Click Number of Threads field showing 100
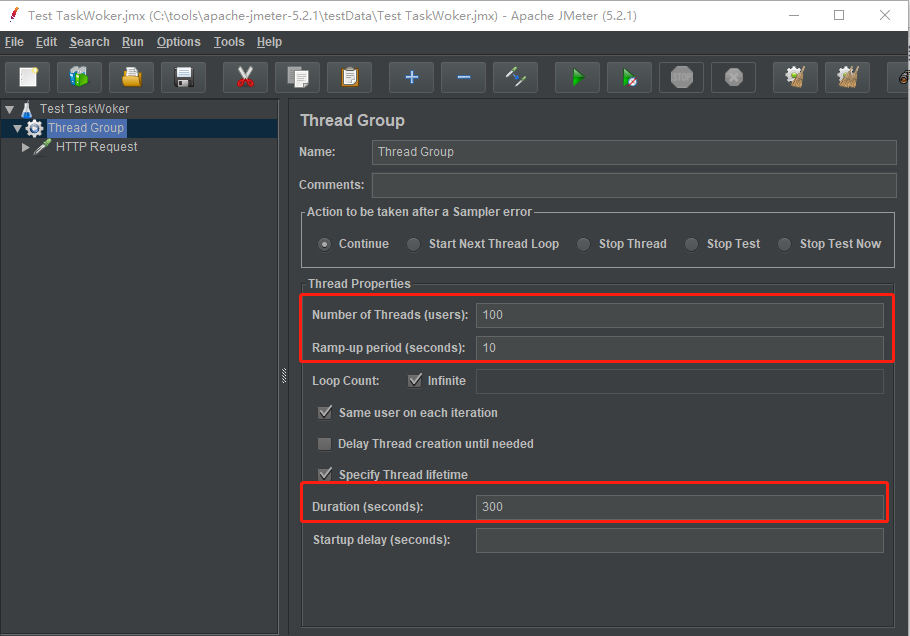This screenshot has height=636, width=910. (x=680, y=315)
